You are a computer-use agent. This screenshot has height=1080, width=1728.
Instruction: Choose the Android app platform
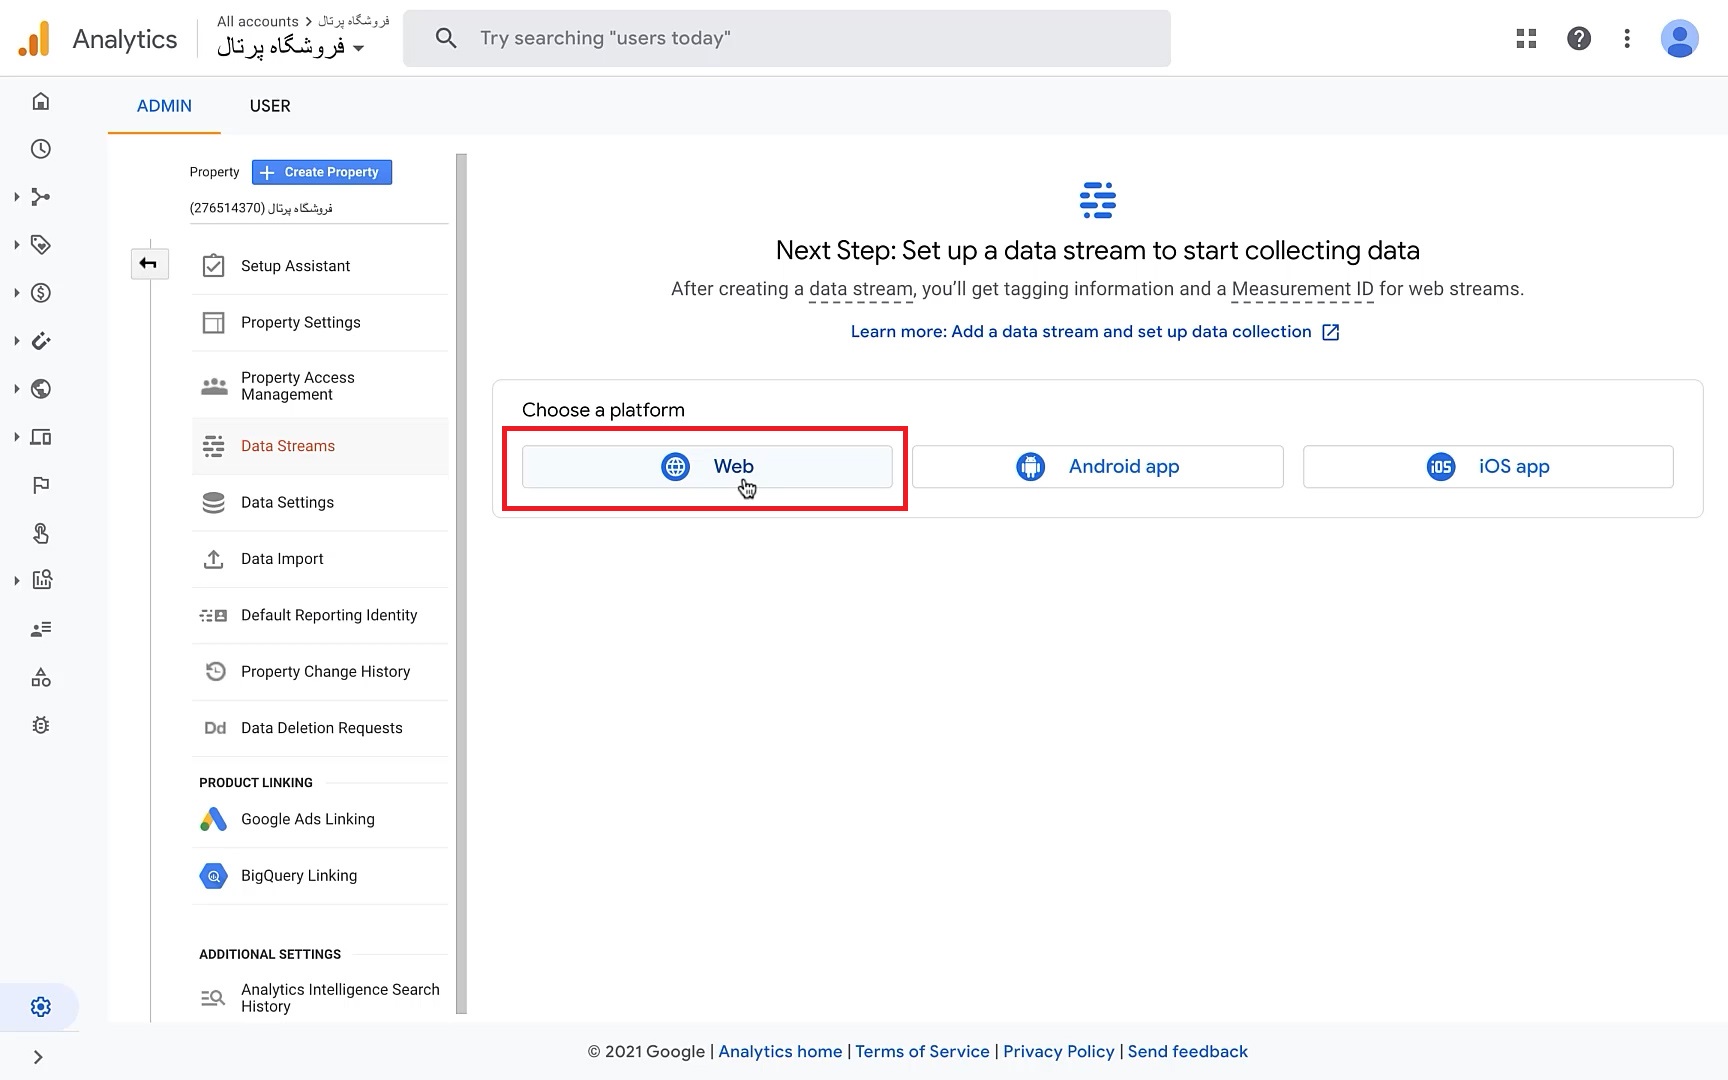click(1097, 467)
